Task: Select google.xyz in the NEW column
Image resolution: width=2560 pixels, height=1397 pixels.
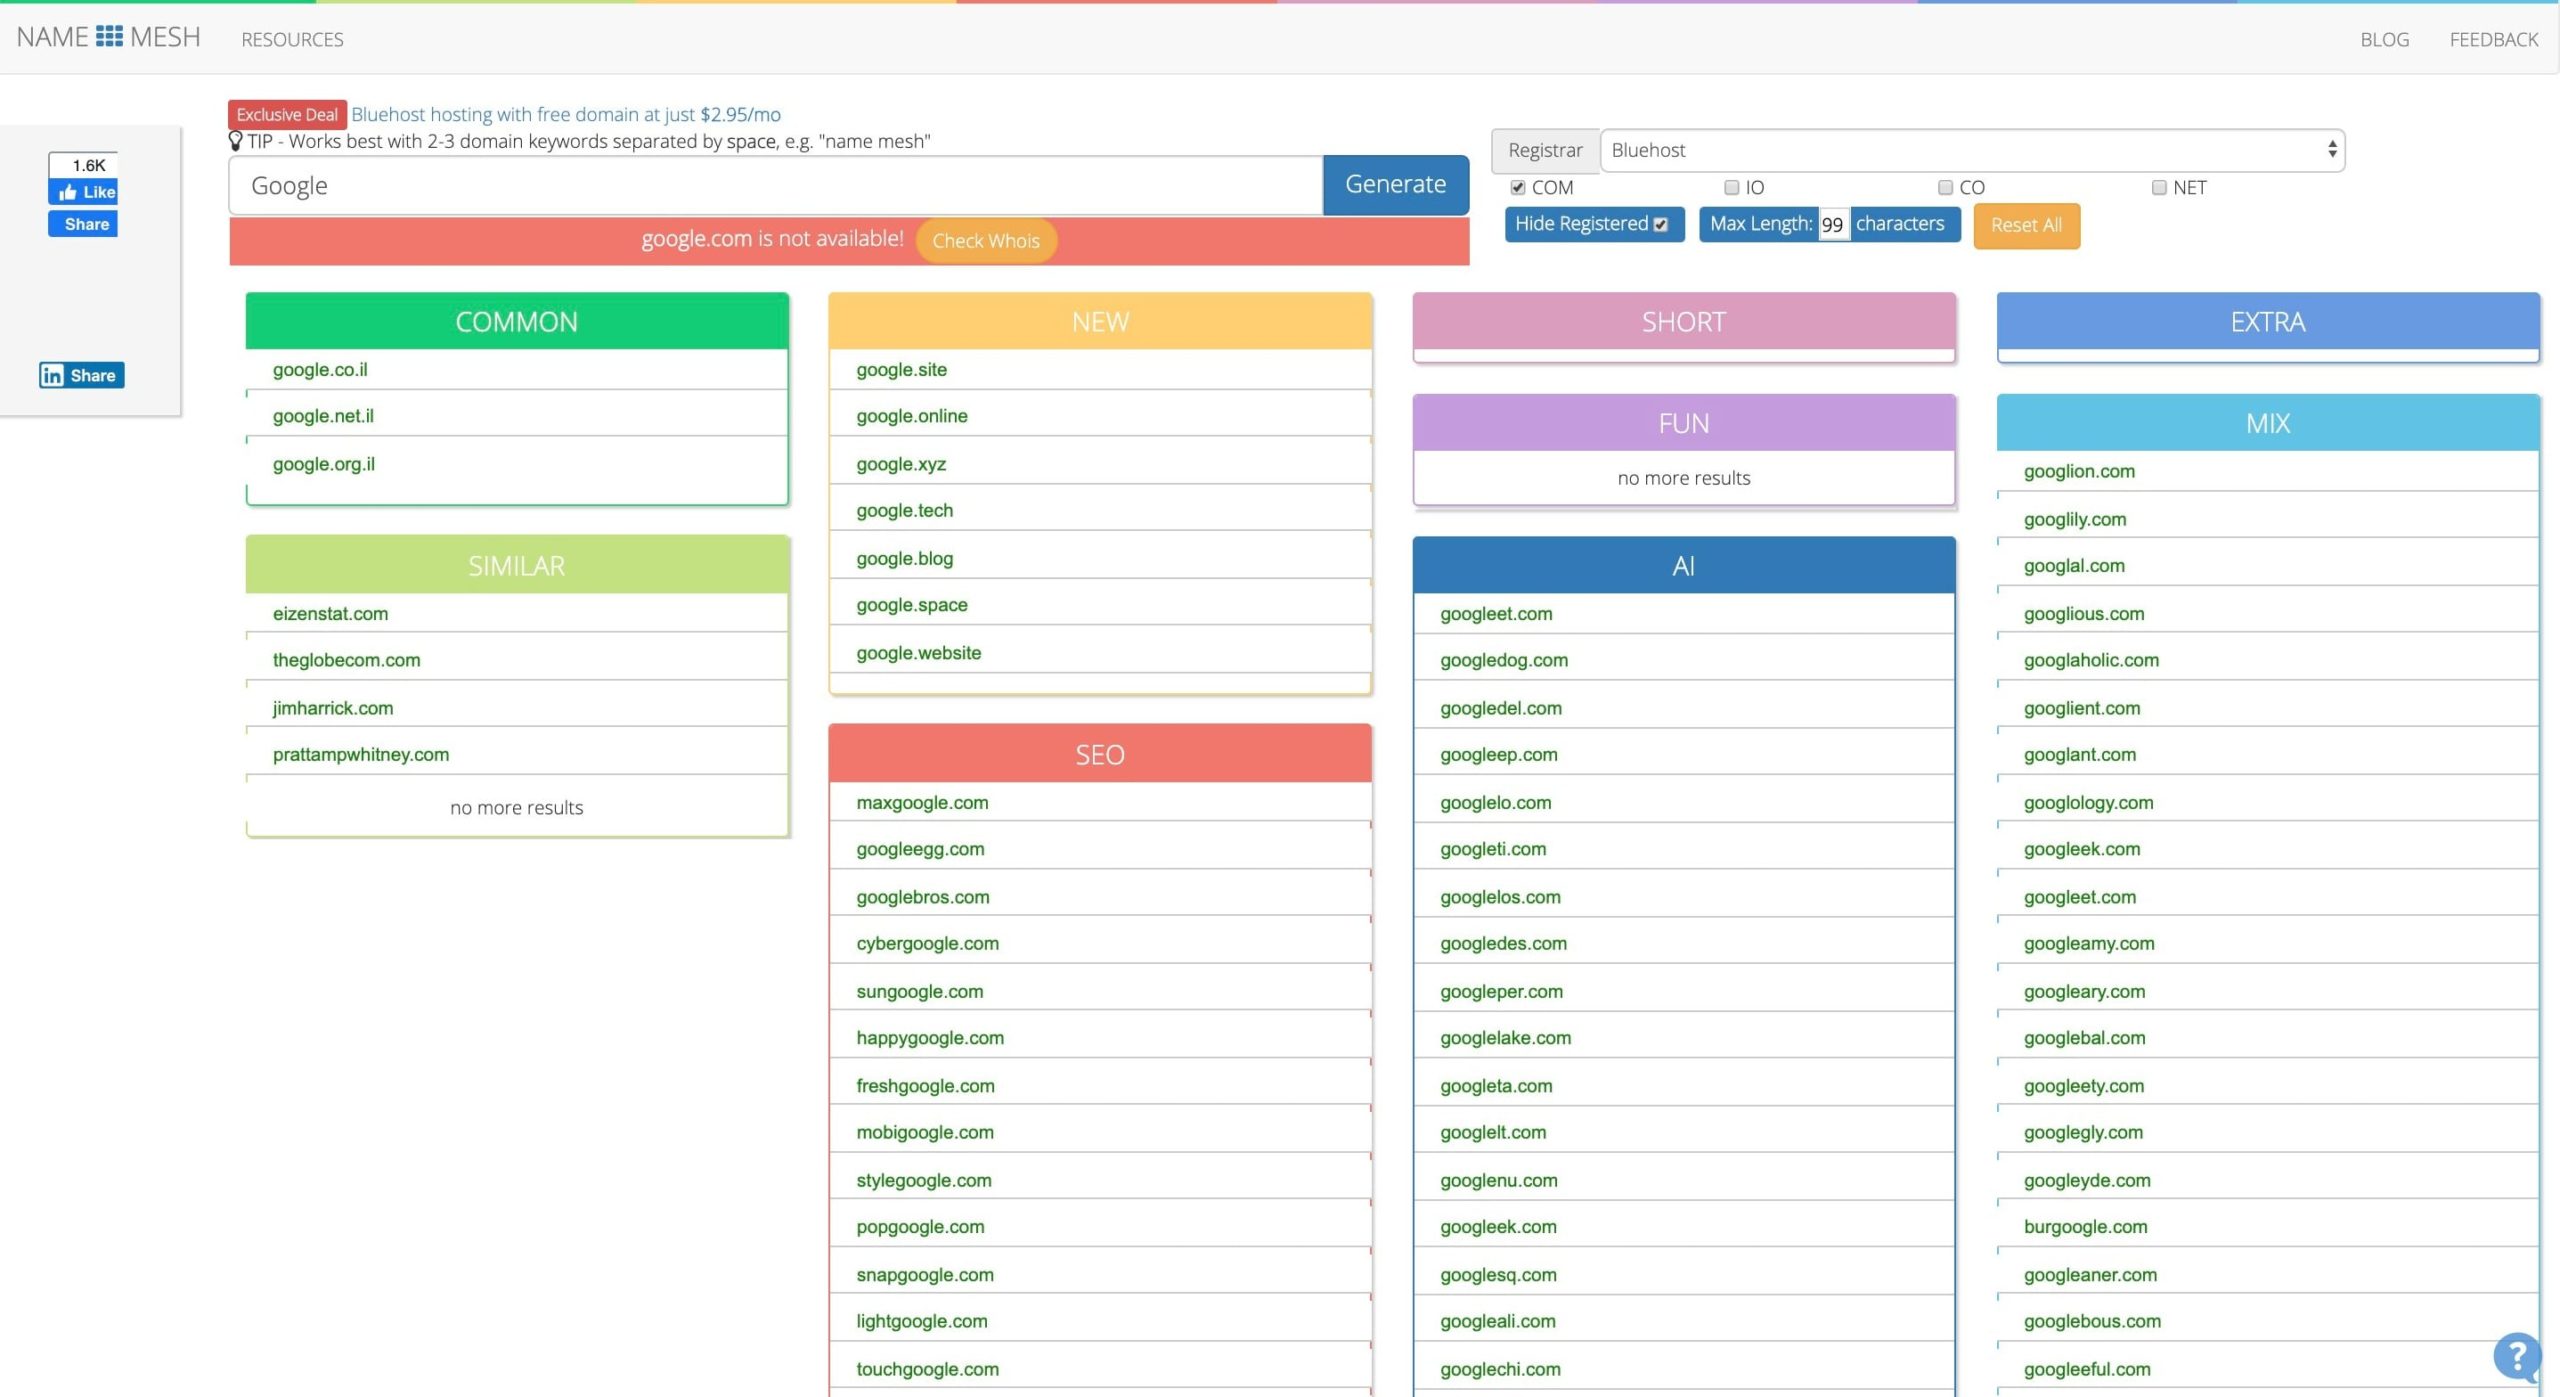Action: coord(901,463)
